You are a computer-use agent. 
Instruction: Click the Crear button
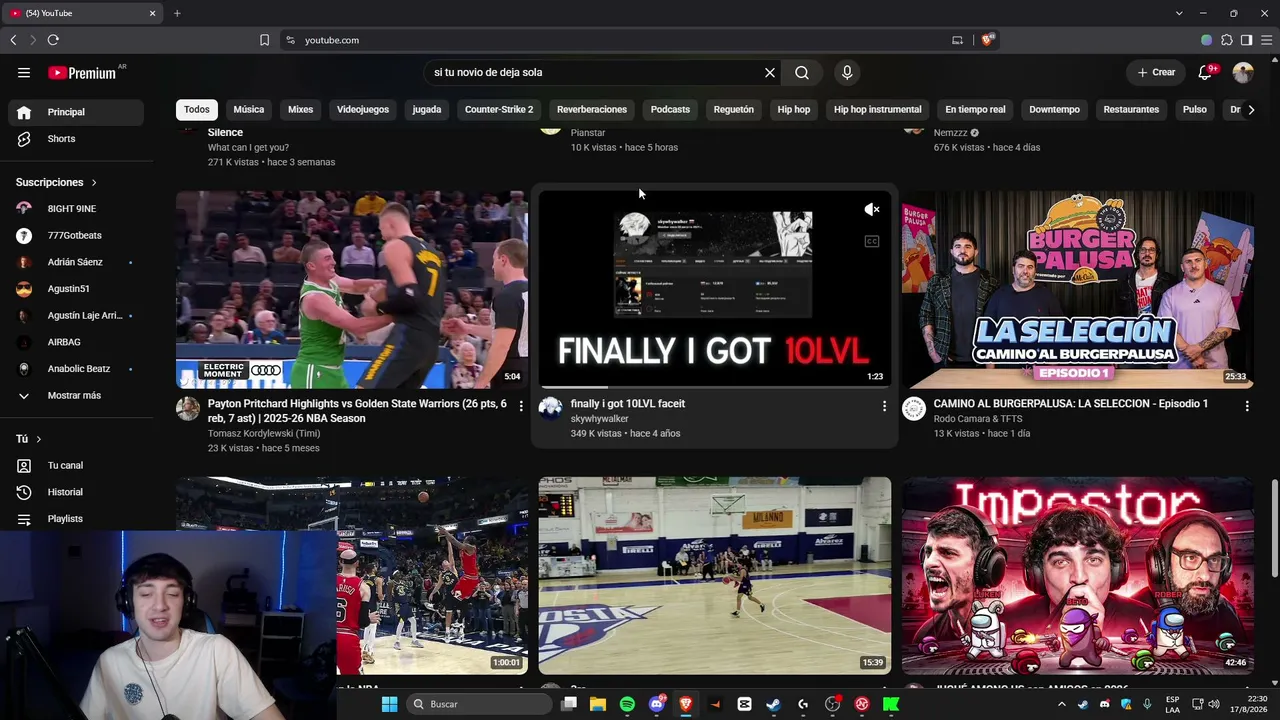point(1156,72)
